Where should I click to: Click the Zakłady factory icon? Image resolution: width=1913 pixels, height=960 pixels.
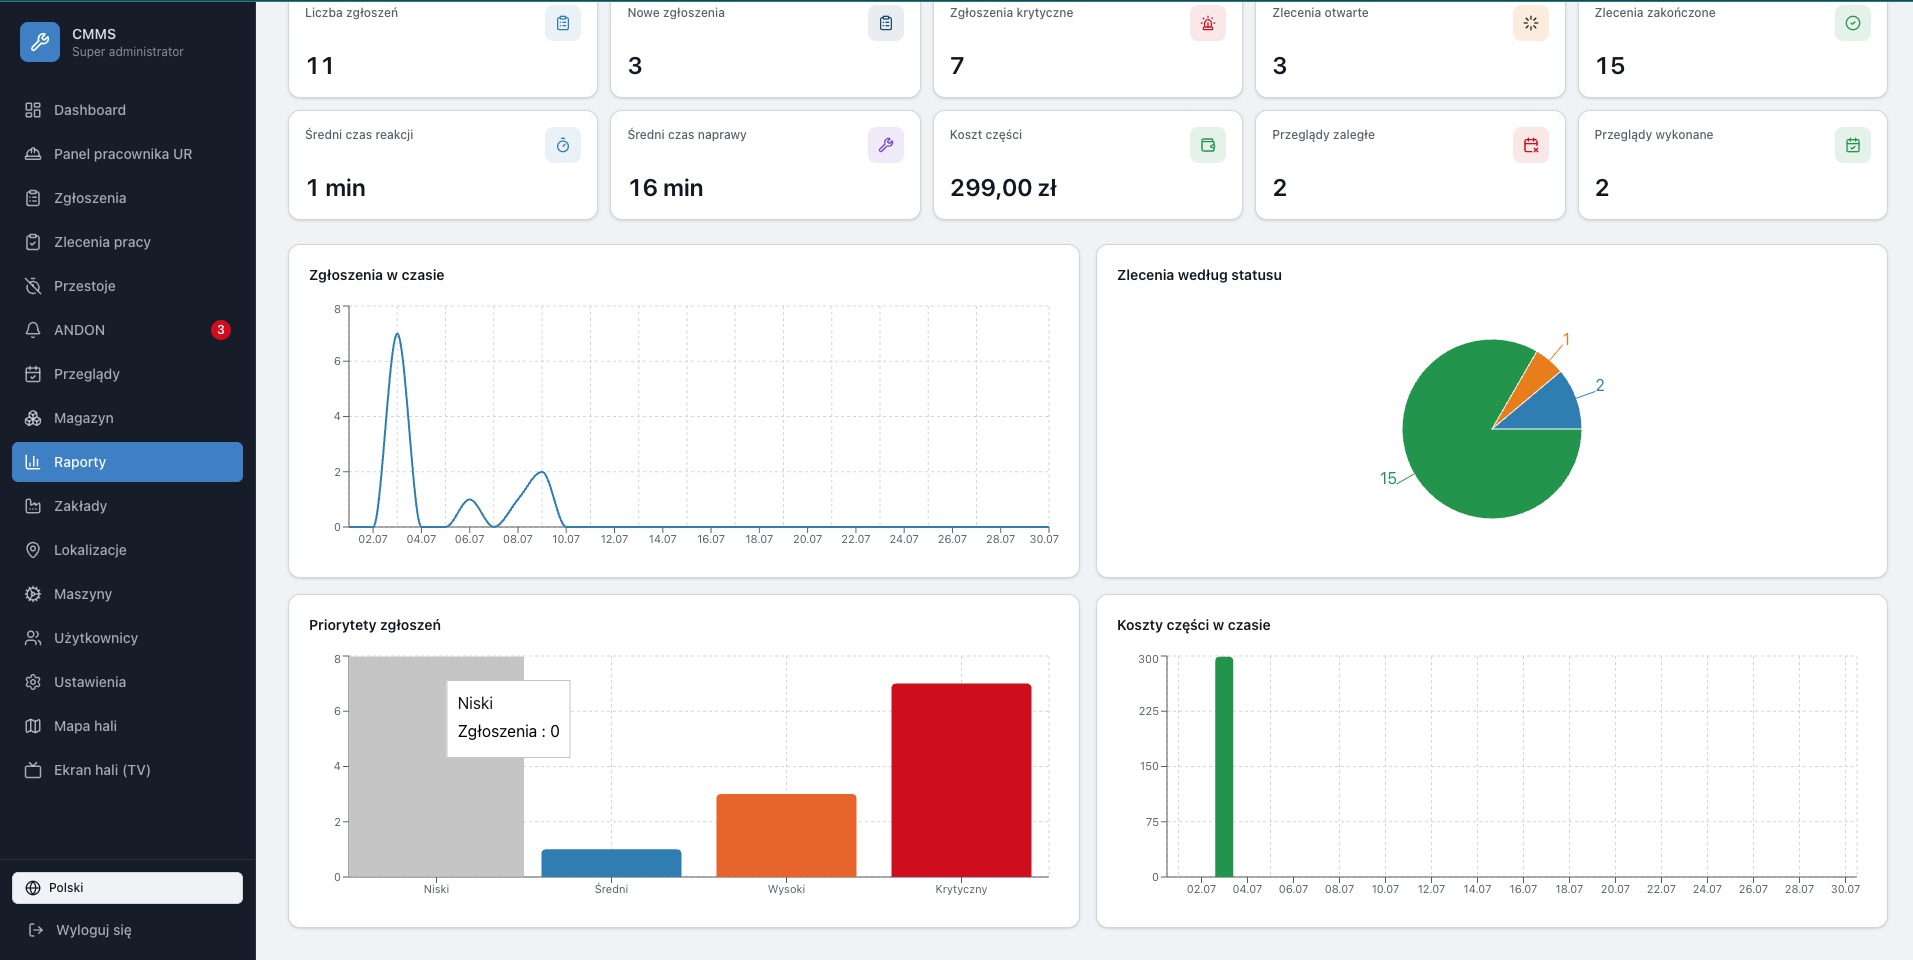click(33, 506)
